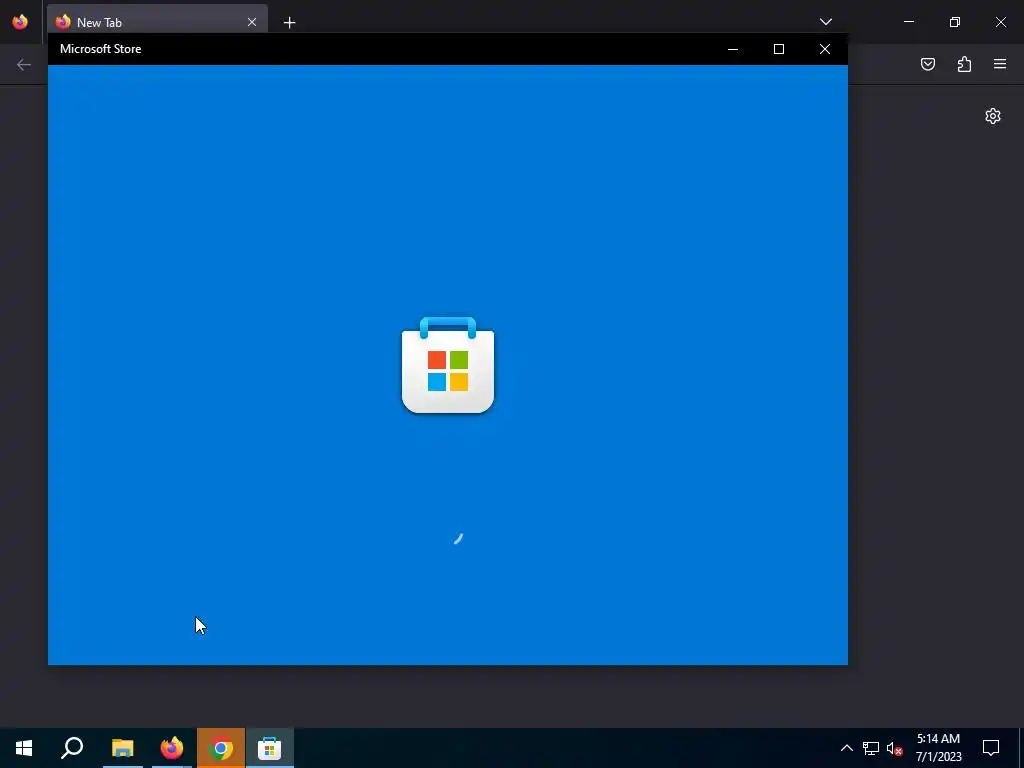Open the Firefox application hamburger menu
The width and height of the screenshot is (1024, 768).
coord(1000,64)
